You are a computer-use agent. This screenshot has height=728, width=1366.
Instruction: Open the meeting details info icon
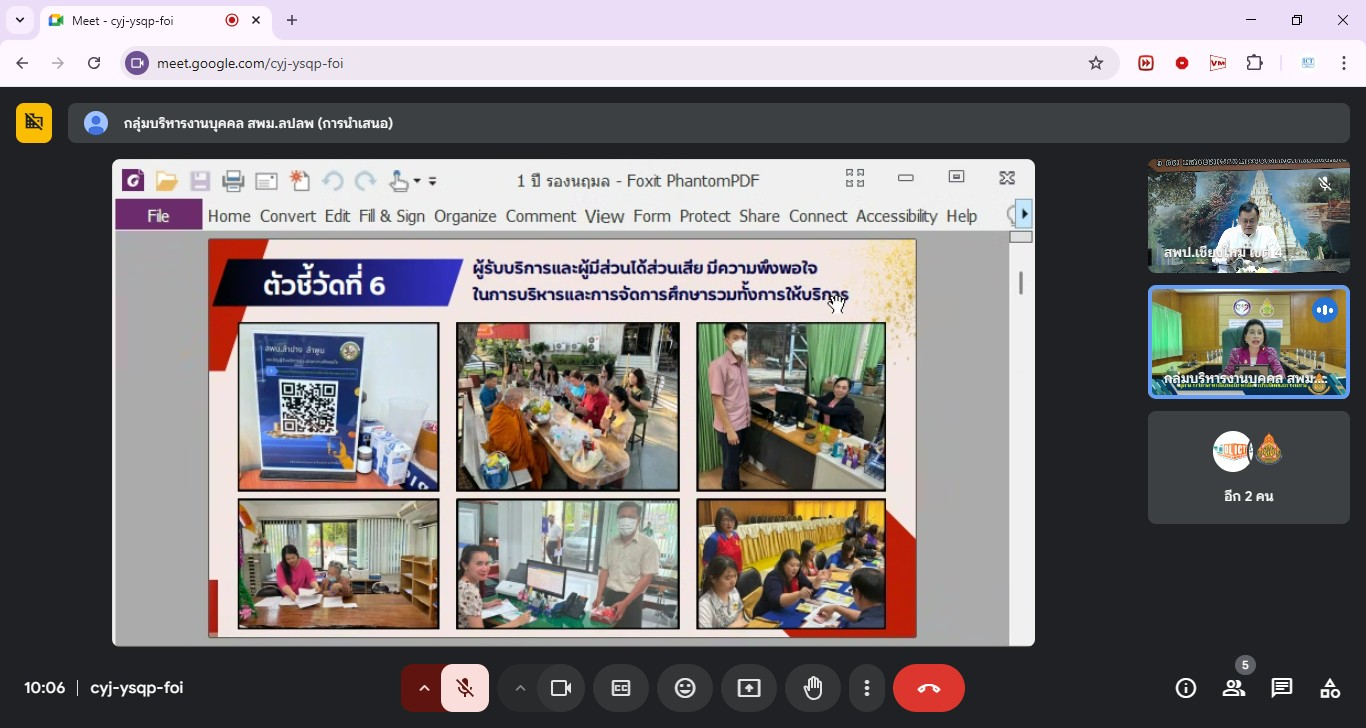pos(1186,688)
